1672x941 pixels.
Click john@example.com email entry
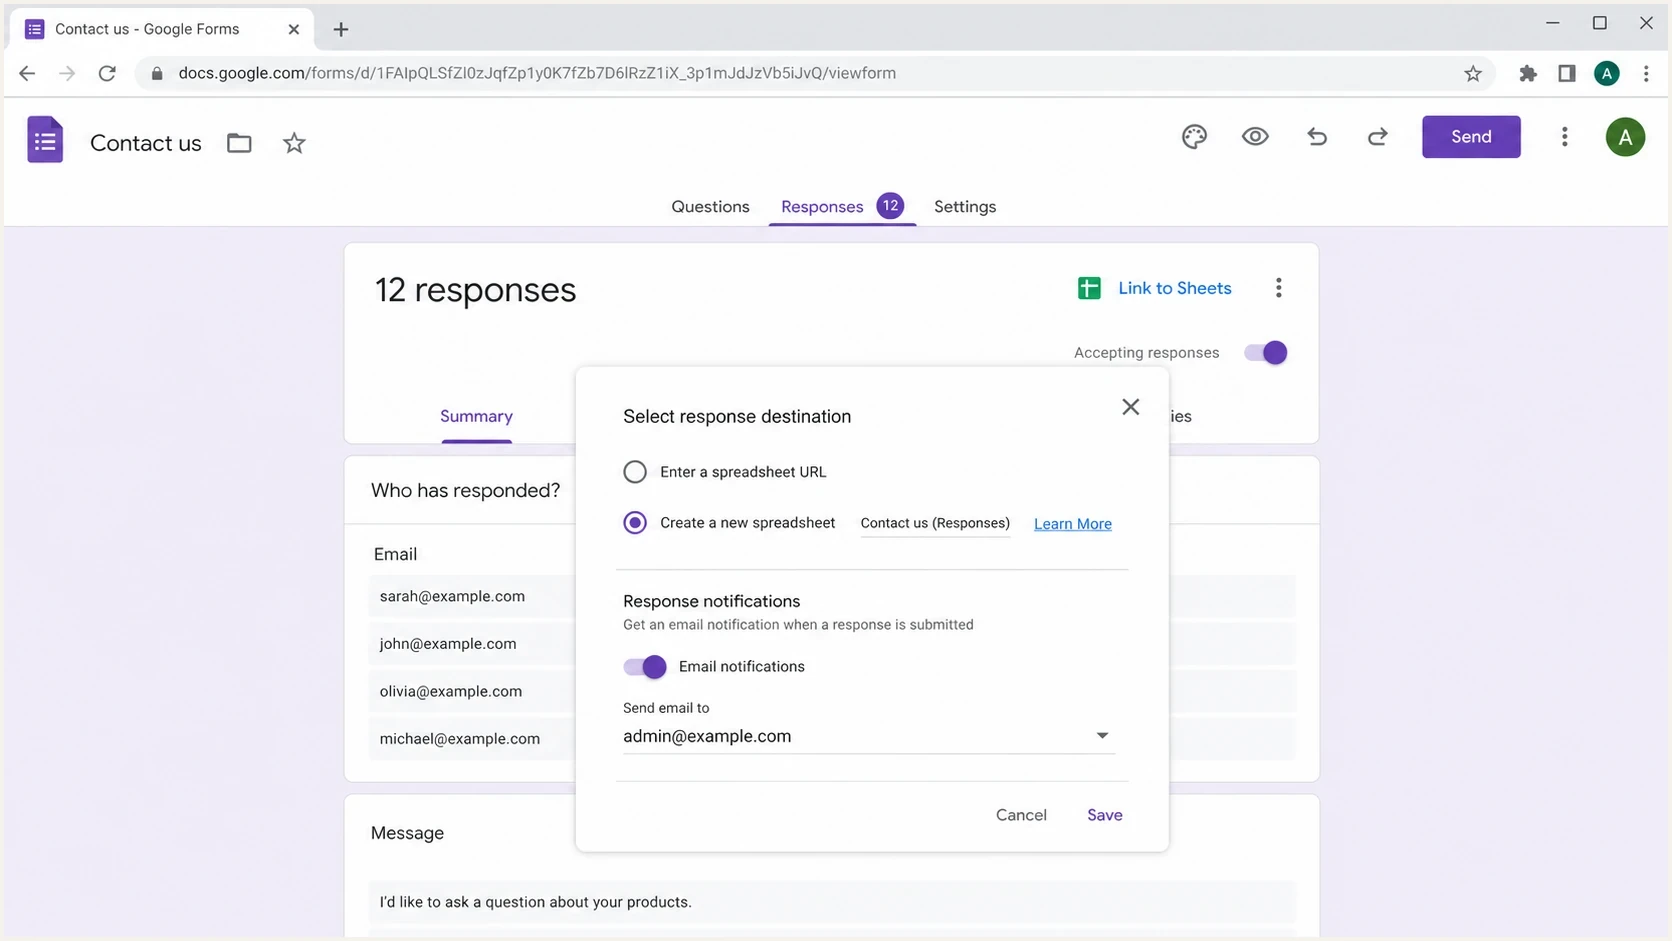[448, 644]
